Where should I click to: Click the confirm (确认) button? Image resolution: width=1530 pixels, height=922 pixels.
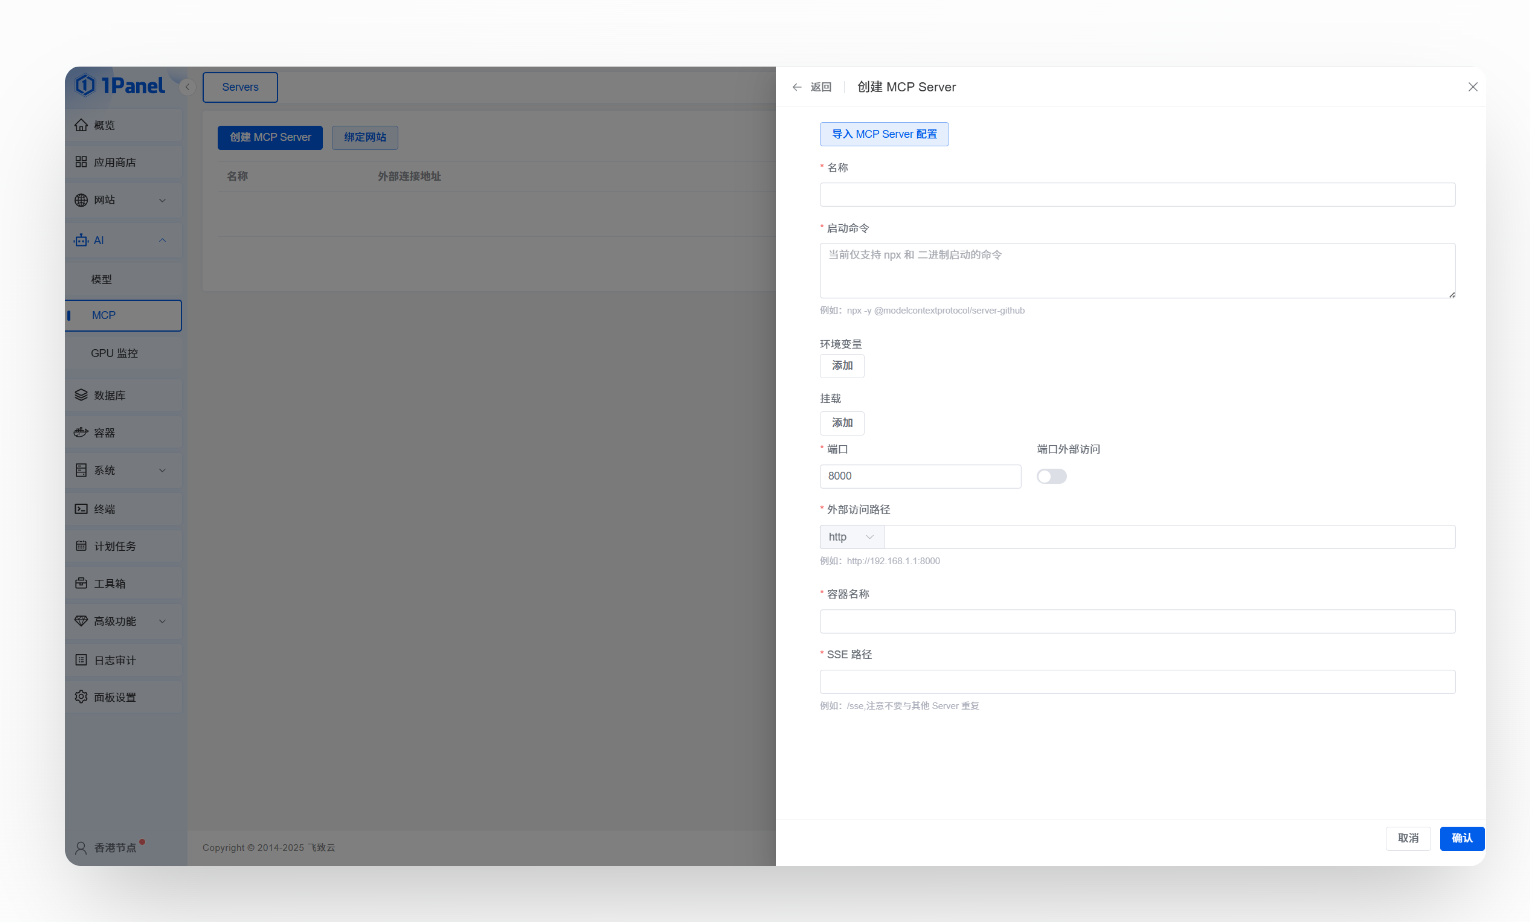[1461, 838]
